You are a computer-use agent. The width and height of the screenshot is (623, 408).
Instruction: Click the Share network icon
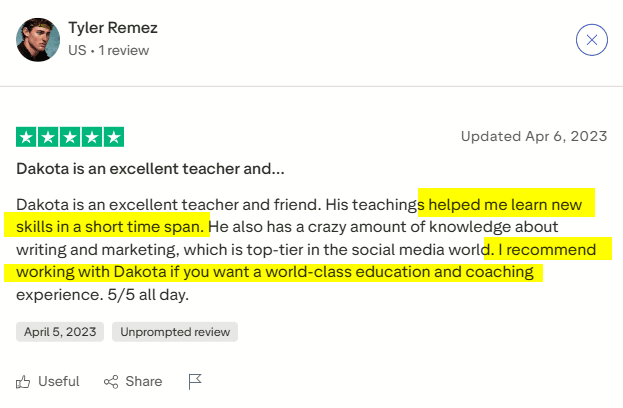click(112, 381)
